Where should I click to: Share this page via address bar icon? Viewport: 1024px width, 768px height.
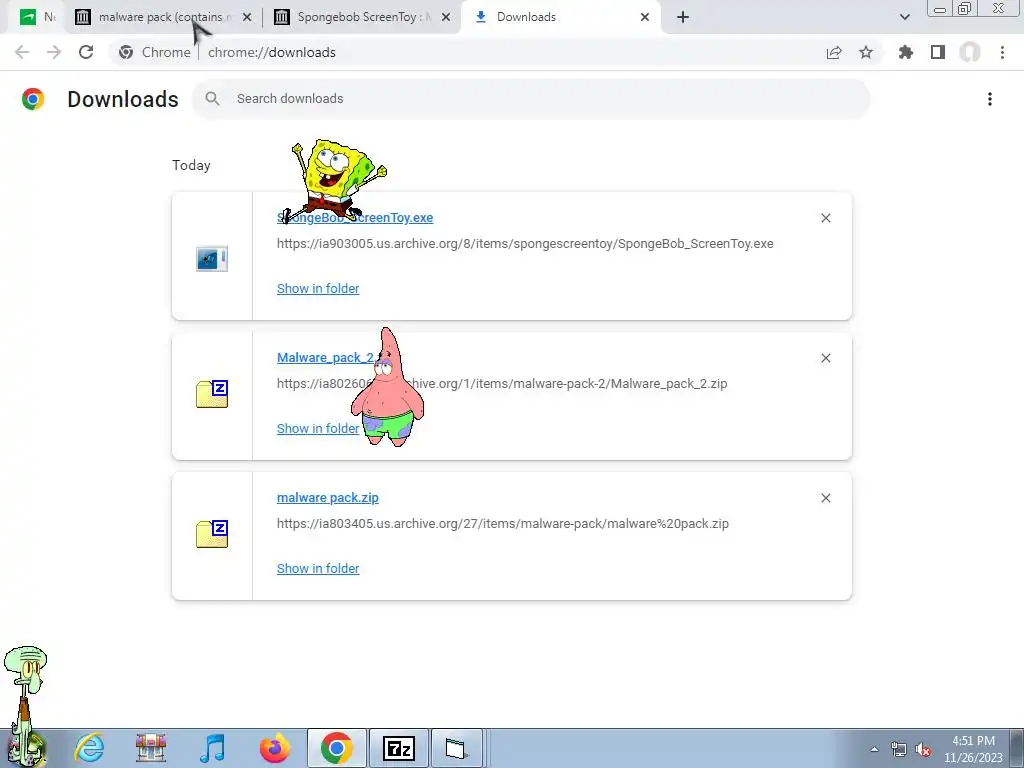834,52
